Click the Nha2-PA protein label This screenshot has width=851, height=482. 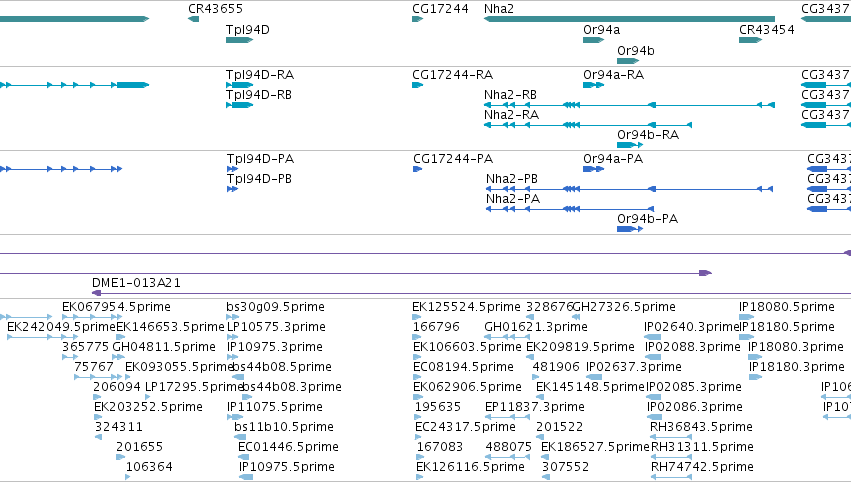click(513, 199)
